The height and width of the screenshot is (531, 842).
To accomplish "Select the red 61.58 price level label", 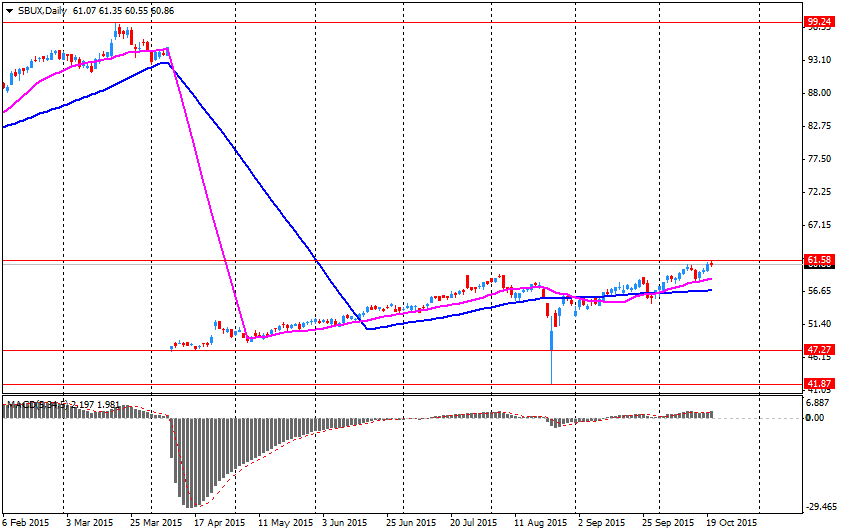I will pos(819,260).
